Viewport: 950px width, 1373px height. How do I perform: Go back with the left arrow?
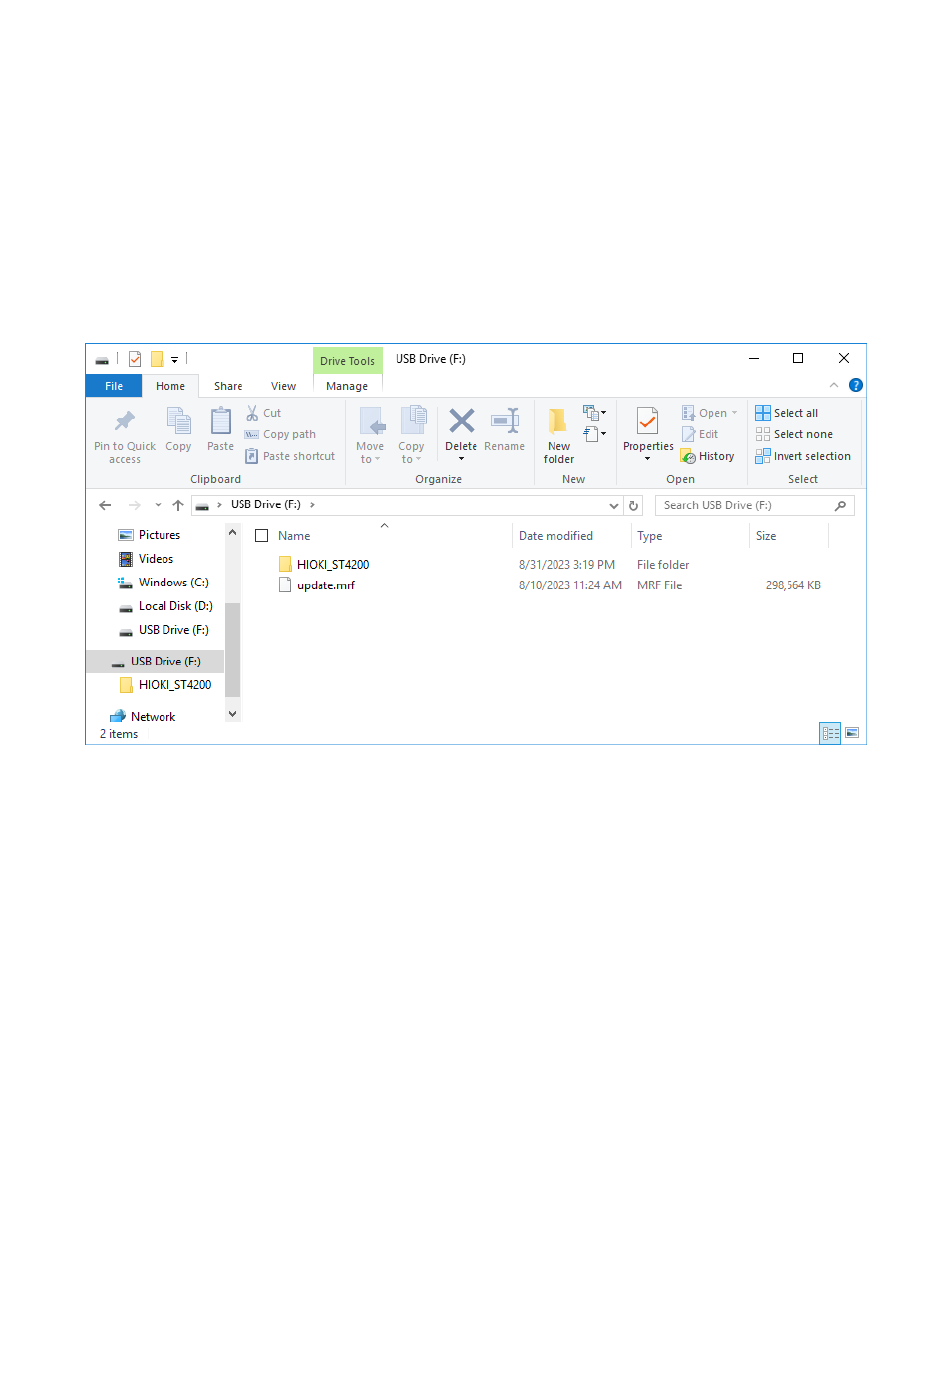click(105, 505)
